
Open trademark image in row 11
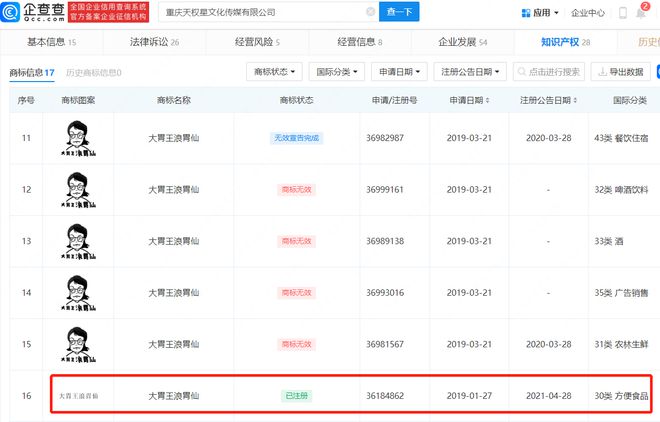click(78, 138)
